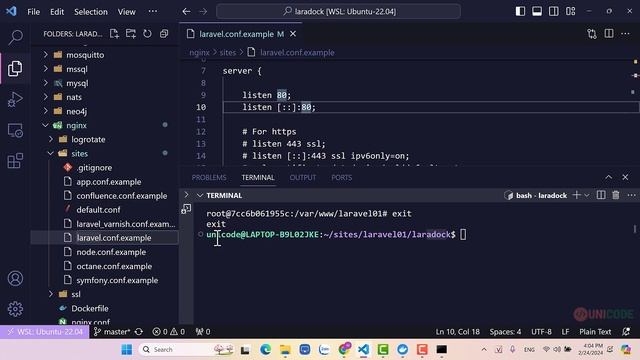Create a new file in explorer
The width and height of the screenshot is (640, 360).
click(114, 34)
